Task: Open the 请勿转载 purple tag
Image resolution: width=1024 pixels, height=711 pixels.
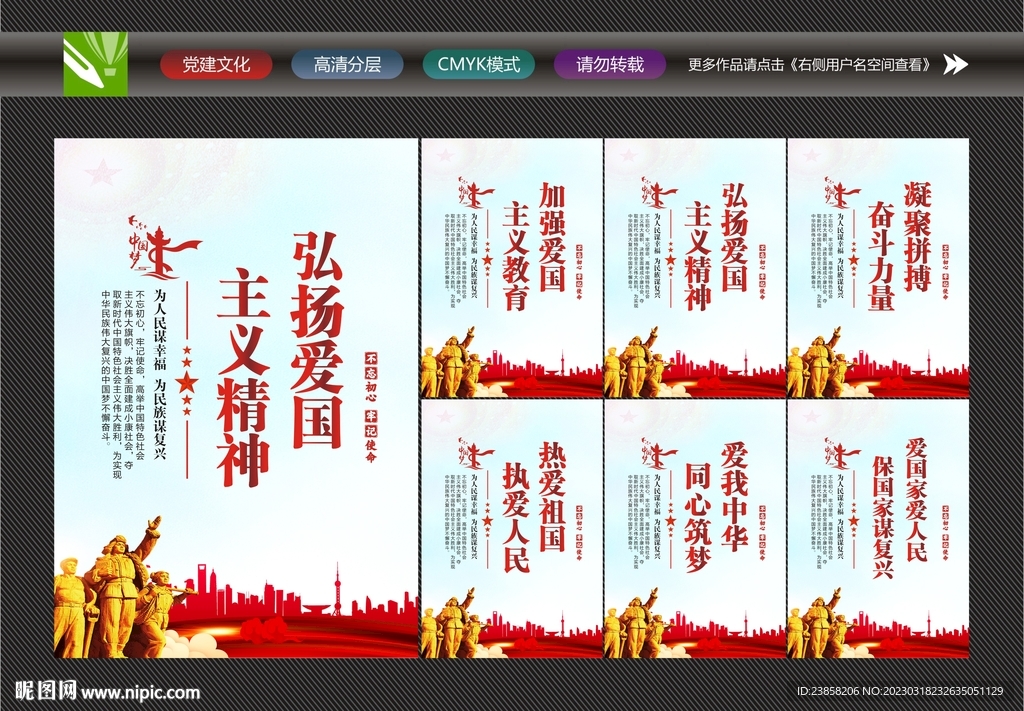Action: [x=610, y=65]
